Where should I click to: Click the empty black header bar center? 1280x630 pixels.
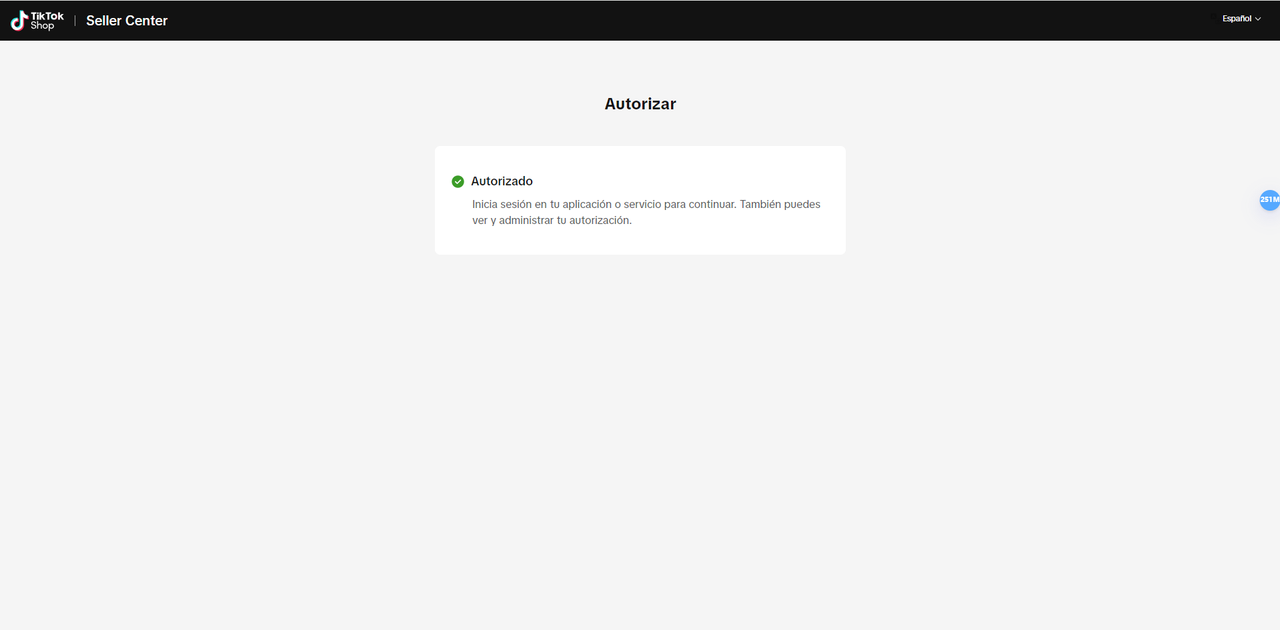point(640,20)
